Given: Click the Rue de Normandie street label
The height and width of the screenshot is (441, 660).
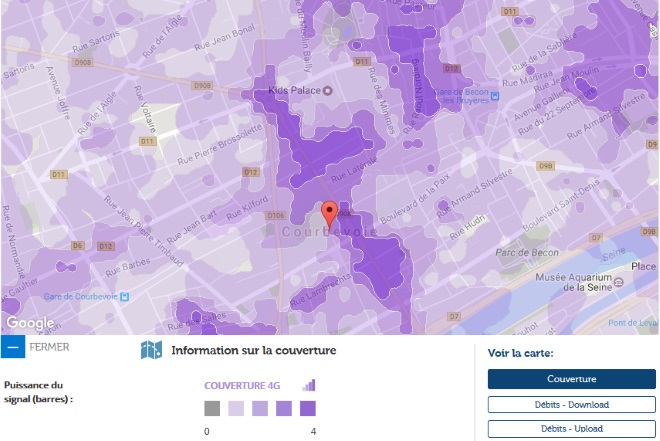Looking at the screenshot, I should coord(12,242).
